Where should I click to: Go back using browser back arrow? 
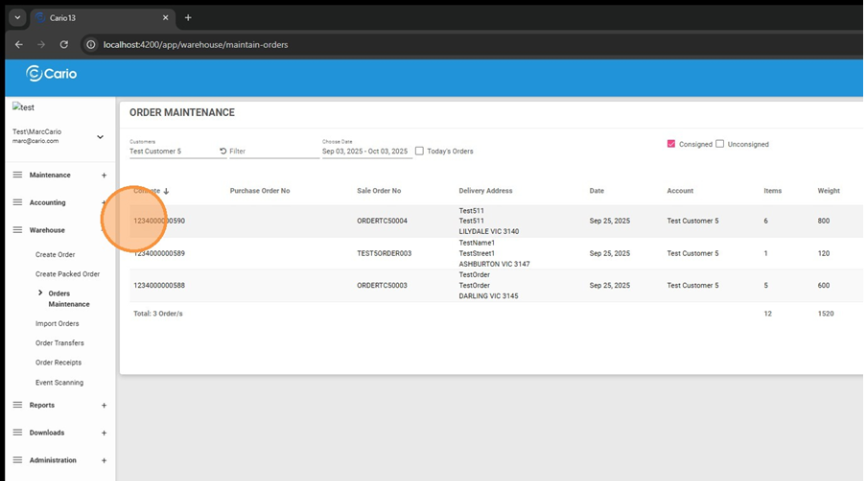click(18, 44)
